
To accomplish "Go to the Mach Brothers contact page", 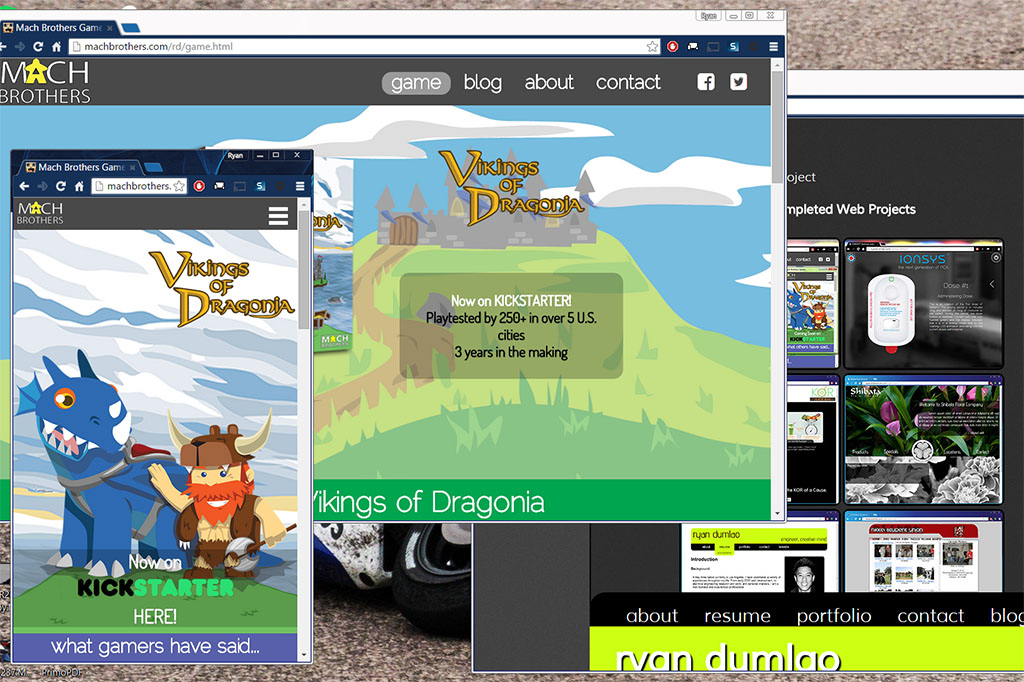I will point(628,82).
